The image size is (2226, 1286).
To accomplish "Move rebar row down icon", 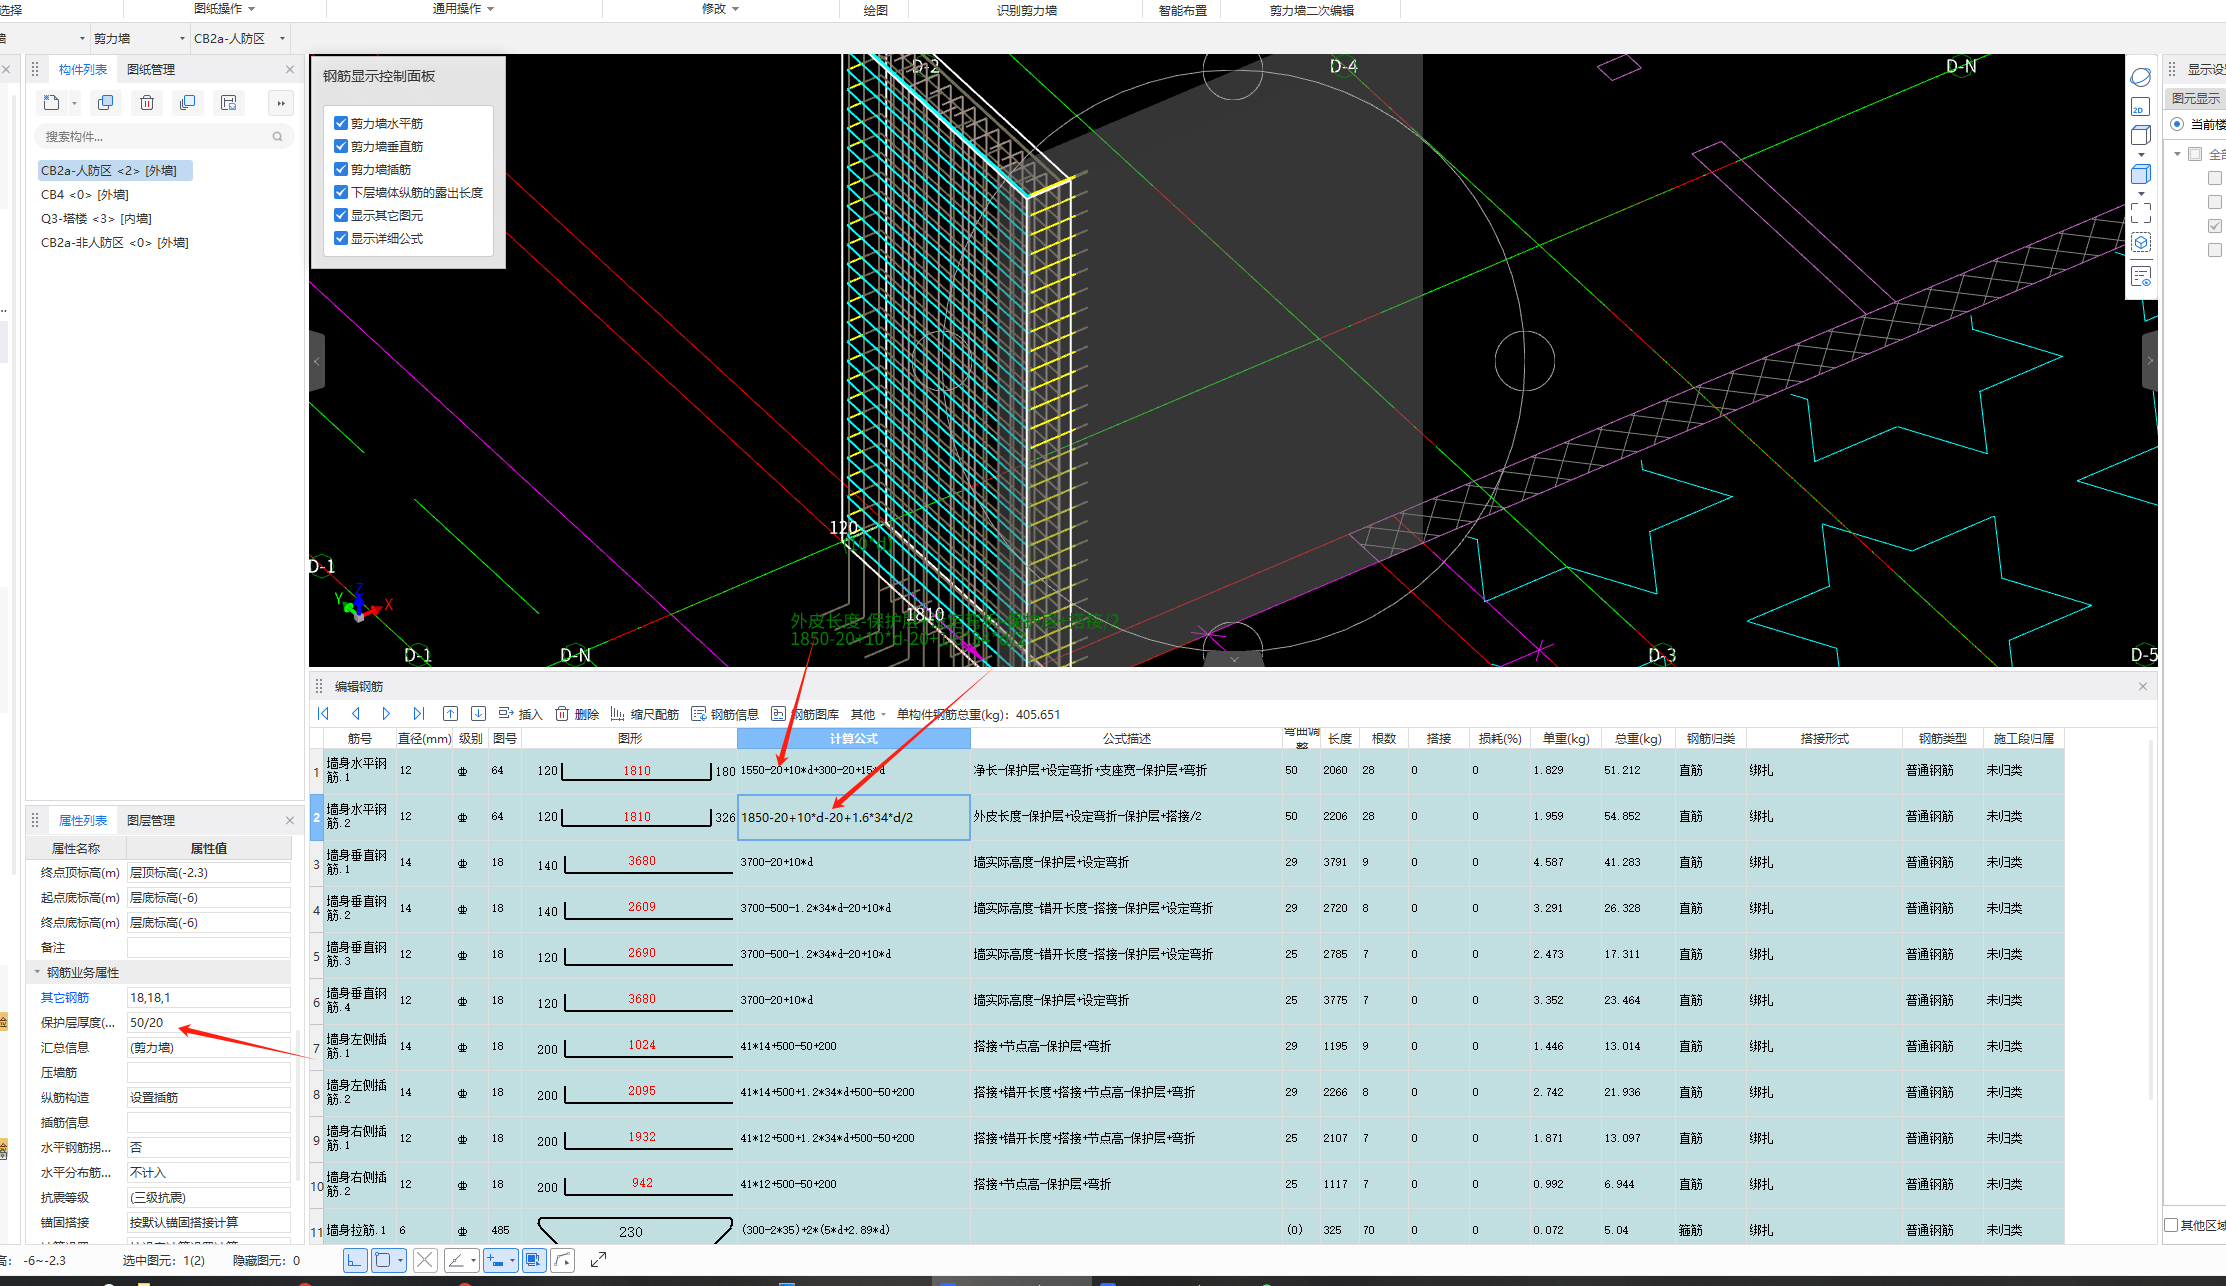I will pyautogui.click(x=478, y=714).
